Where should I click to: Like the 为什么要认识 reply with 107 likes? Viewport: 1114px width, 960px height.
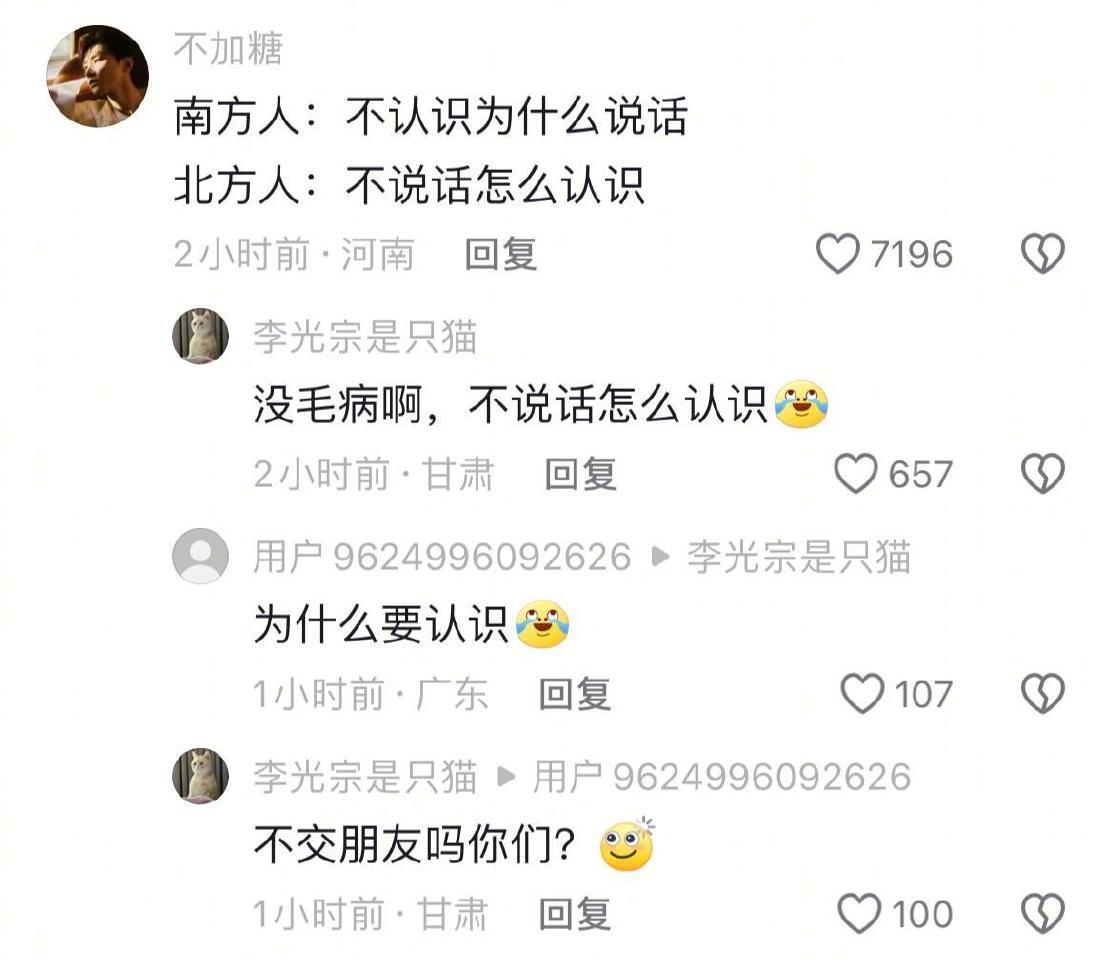pyautogui.click(x=862, y=694)
